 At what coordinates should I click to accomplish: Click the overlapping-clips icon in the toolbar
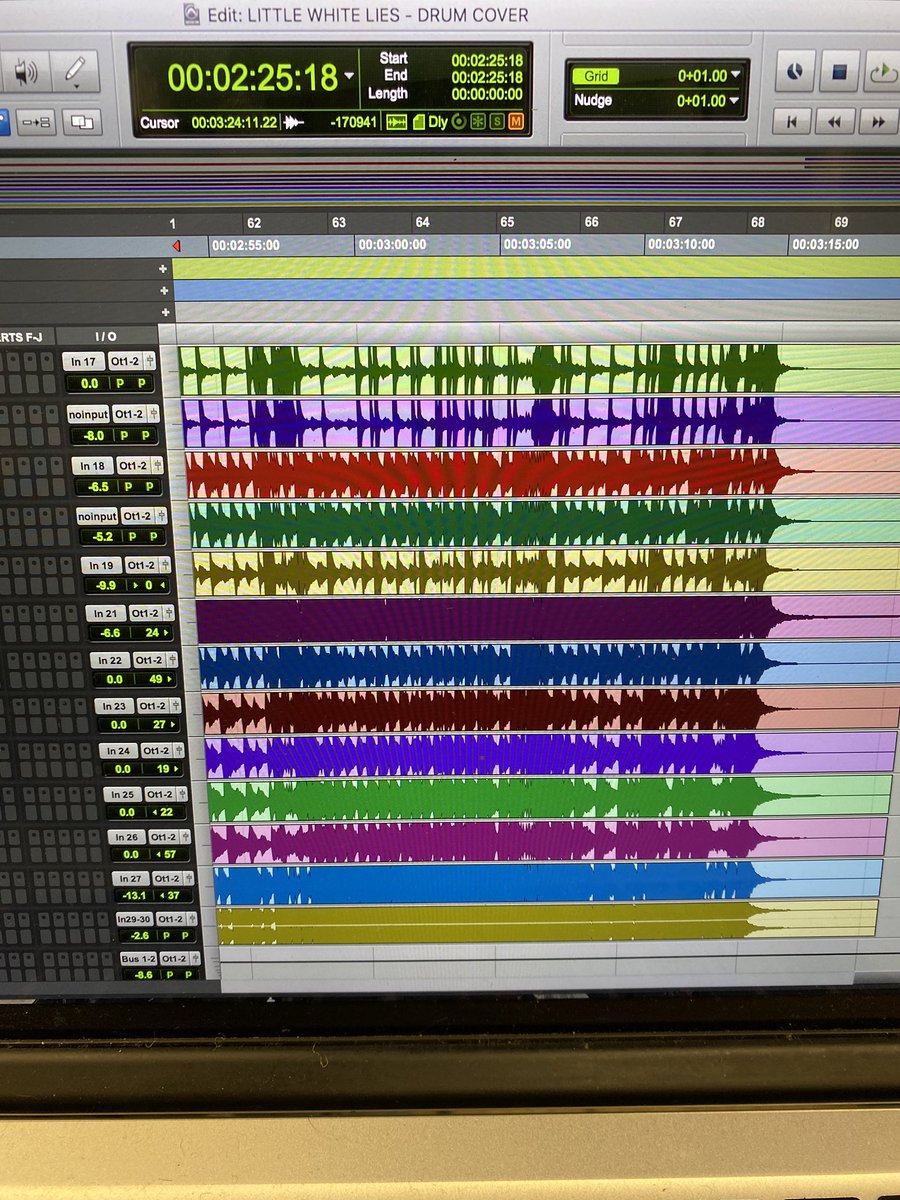tap(82, 123)
